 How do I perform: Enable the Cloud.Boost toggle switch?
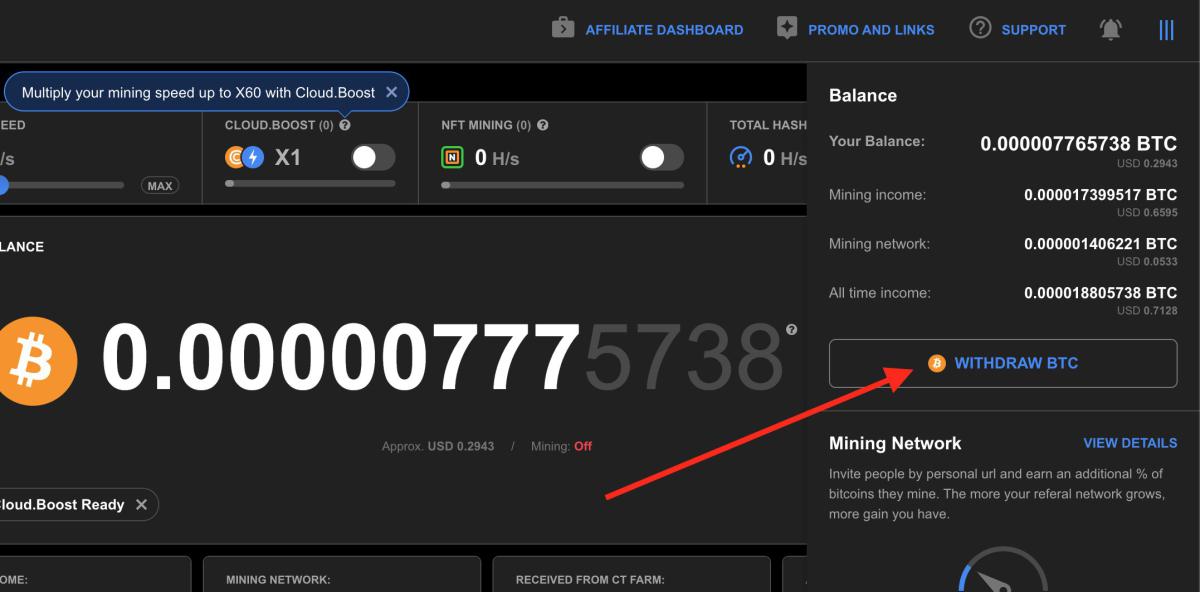[x=373, y=157]
